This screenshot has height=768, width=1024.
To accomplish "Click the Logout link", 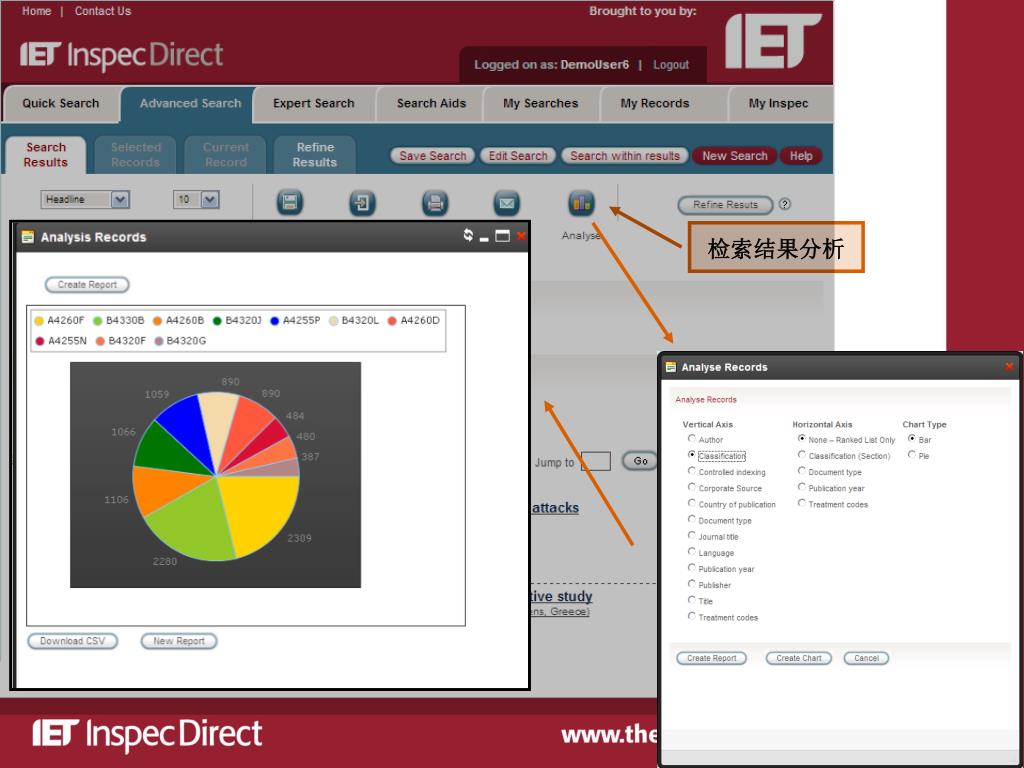I will tap(671, 65).
